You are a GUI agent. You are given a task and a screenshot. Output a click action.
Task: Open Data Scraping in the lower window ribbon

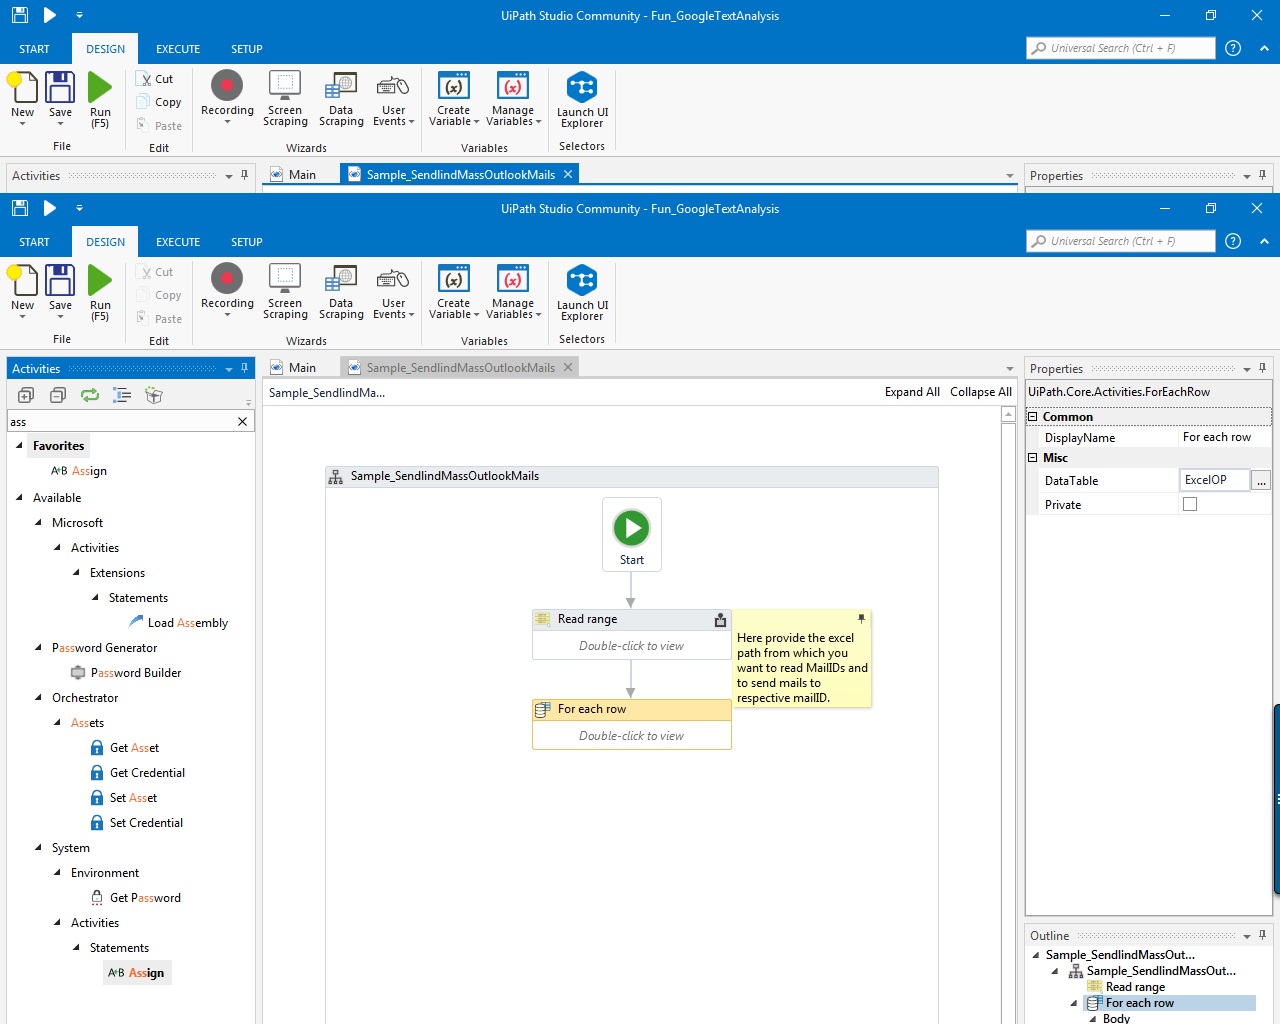coord(341,291)
